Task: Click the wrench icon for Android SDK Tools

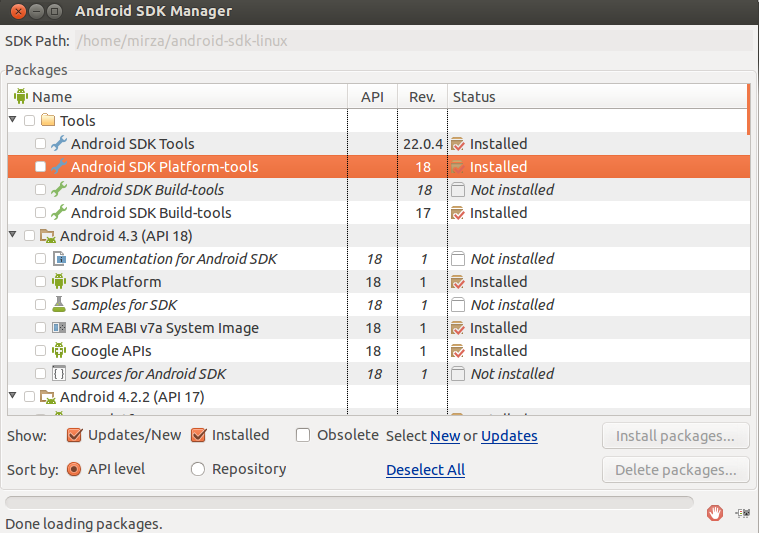Action: pyautogui.click(x=59, y=143)
